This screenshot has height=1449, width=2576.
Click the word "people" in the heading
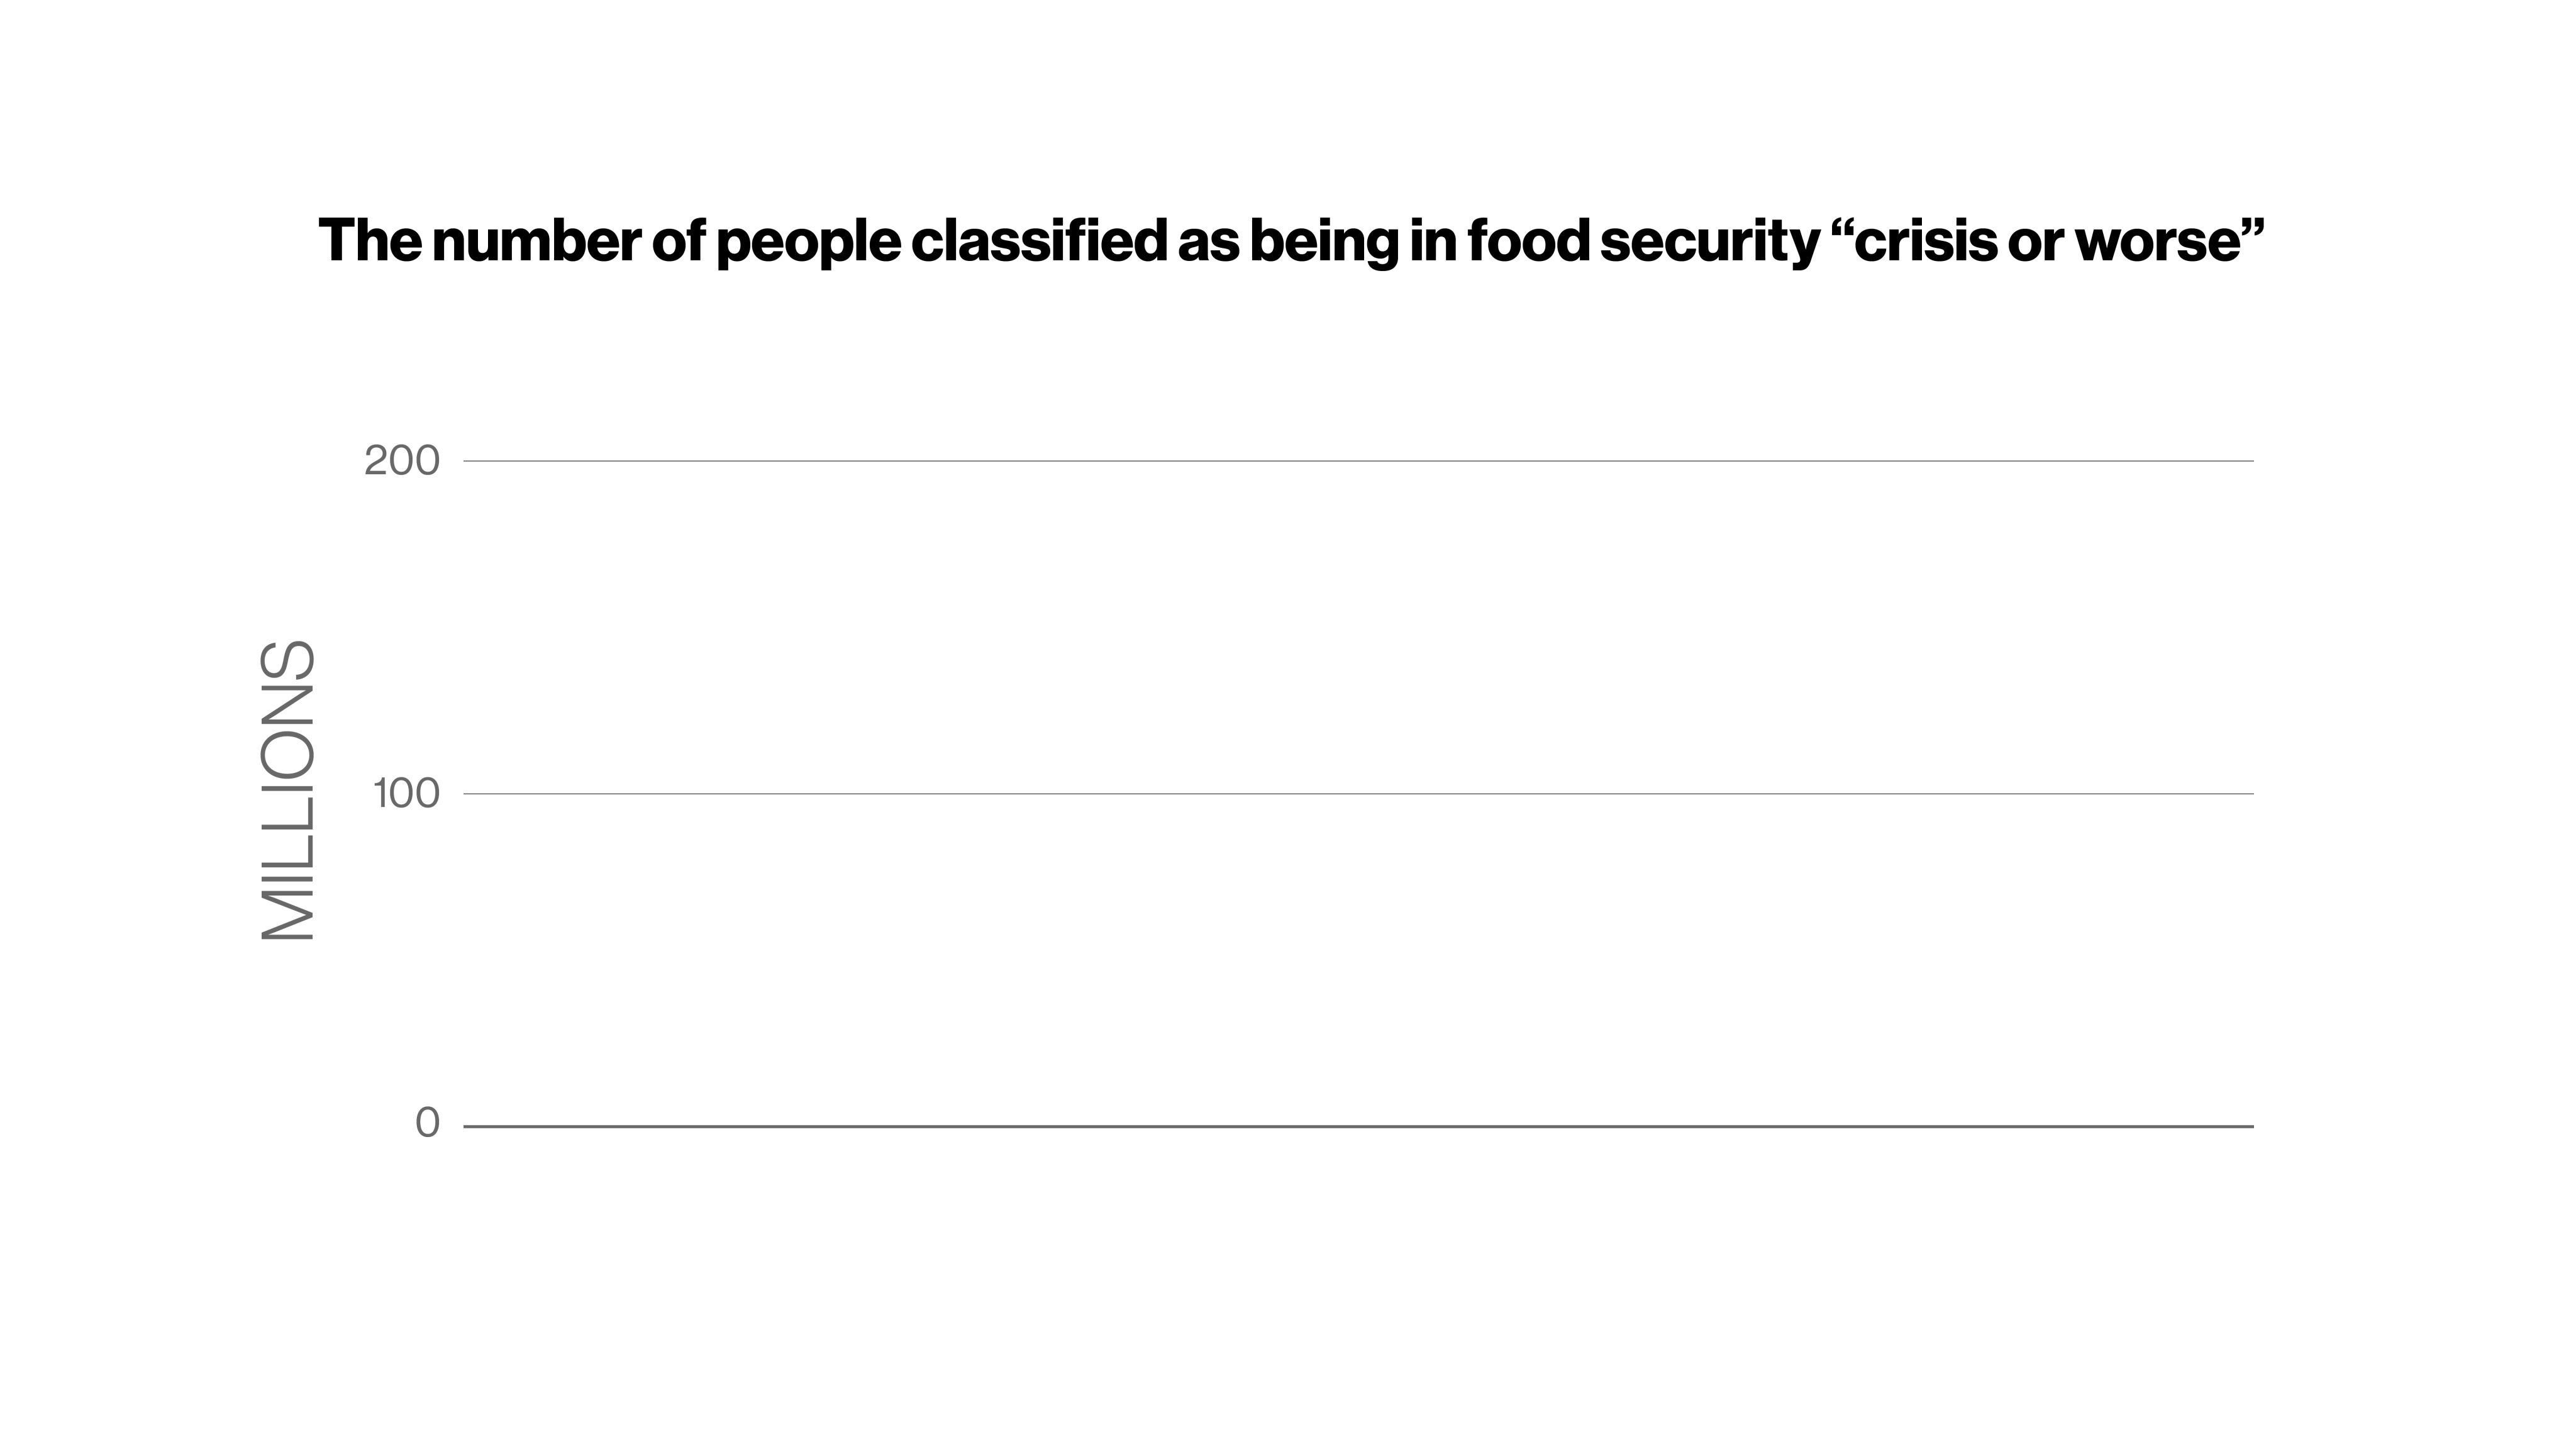click(808, 243)
